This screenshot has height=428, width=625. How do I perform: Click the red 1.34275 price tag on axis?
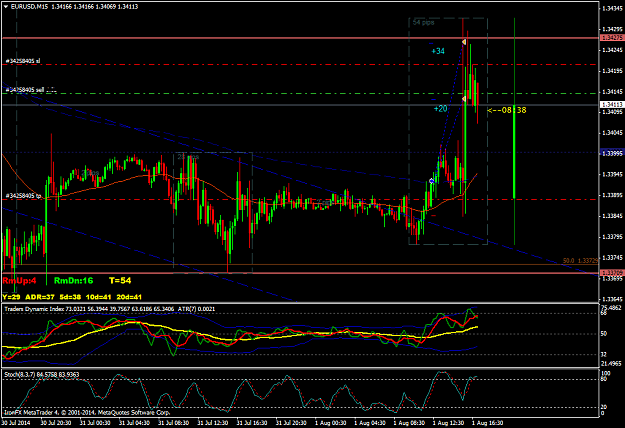(612, 37)
